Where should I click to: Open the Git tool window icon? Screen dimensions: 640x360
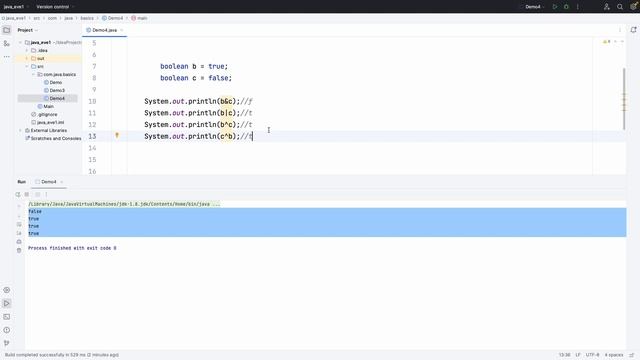tap(7, 343)
